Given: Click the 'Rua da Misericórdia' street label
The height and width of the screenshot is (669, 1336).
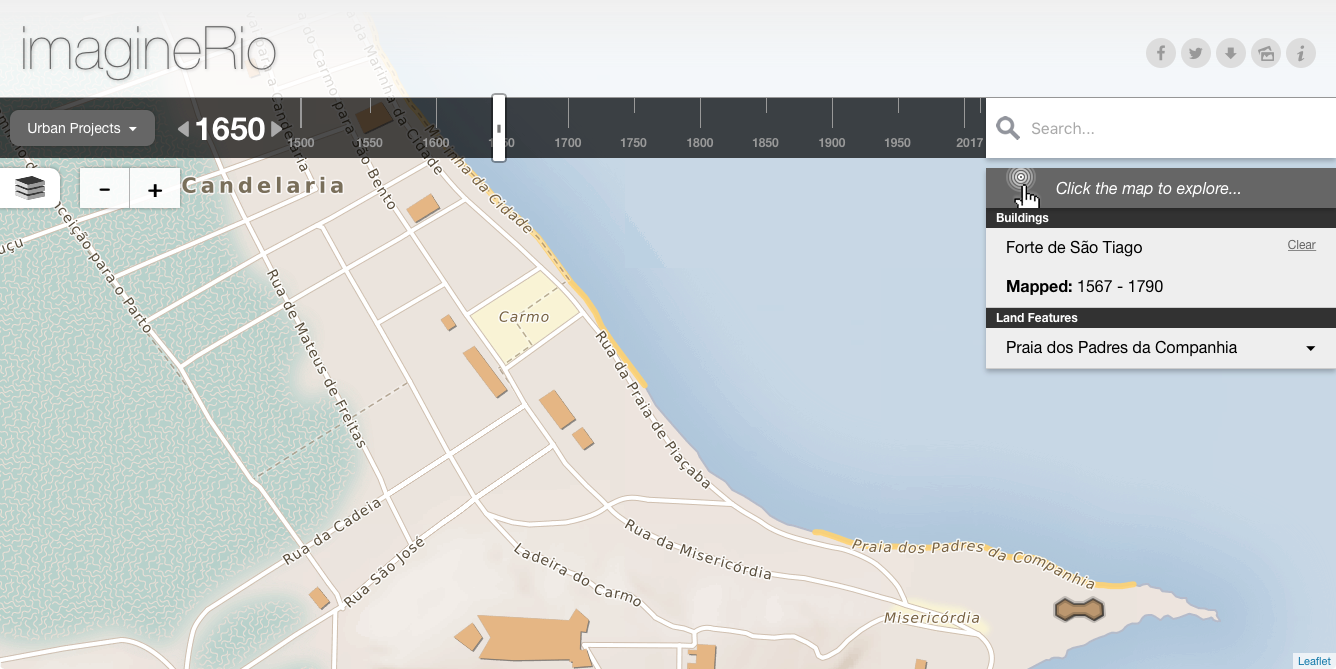Looking at the screenshot, I should (698, 549).
